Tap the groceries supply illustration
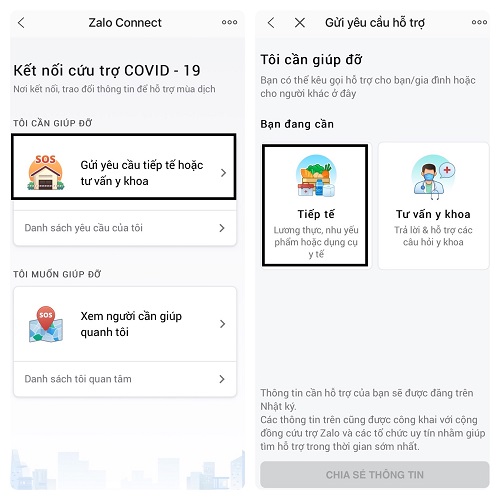The height and width of the screenshot is (500, 500). (x=316, y=176)
